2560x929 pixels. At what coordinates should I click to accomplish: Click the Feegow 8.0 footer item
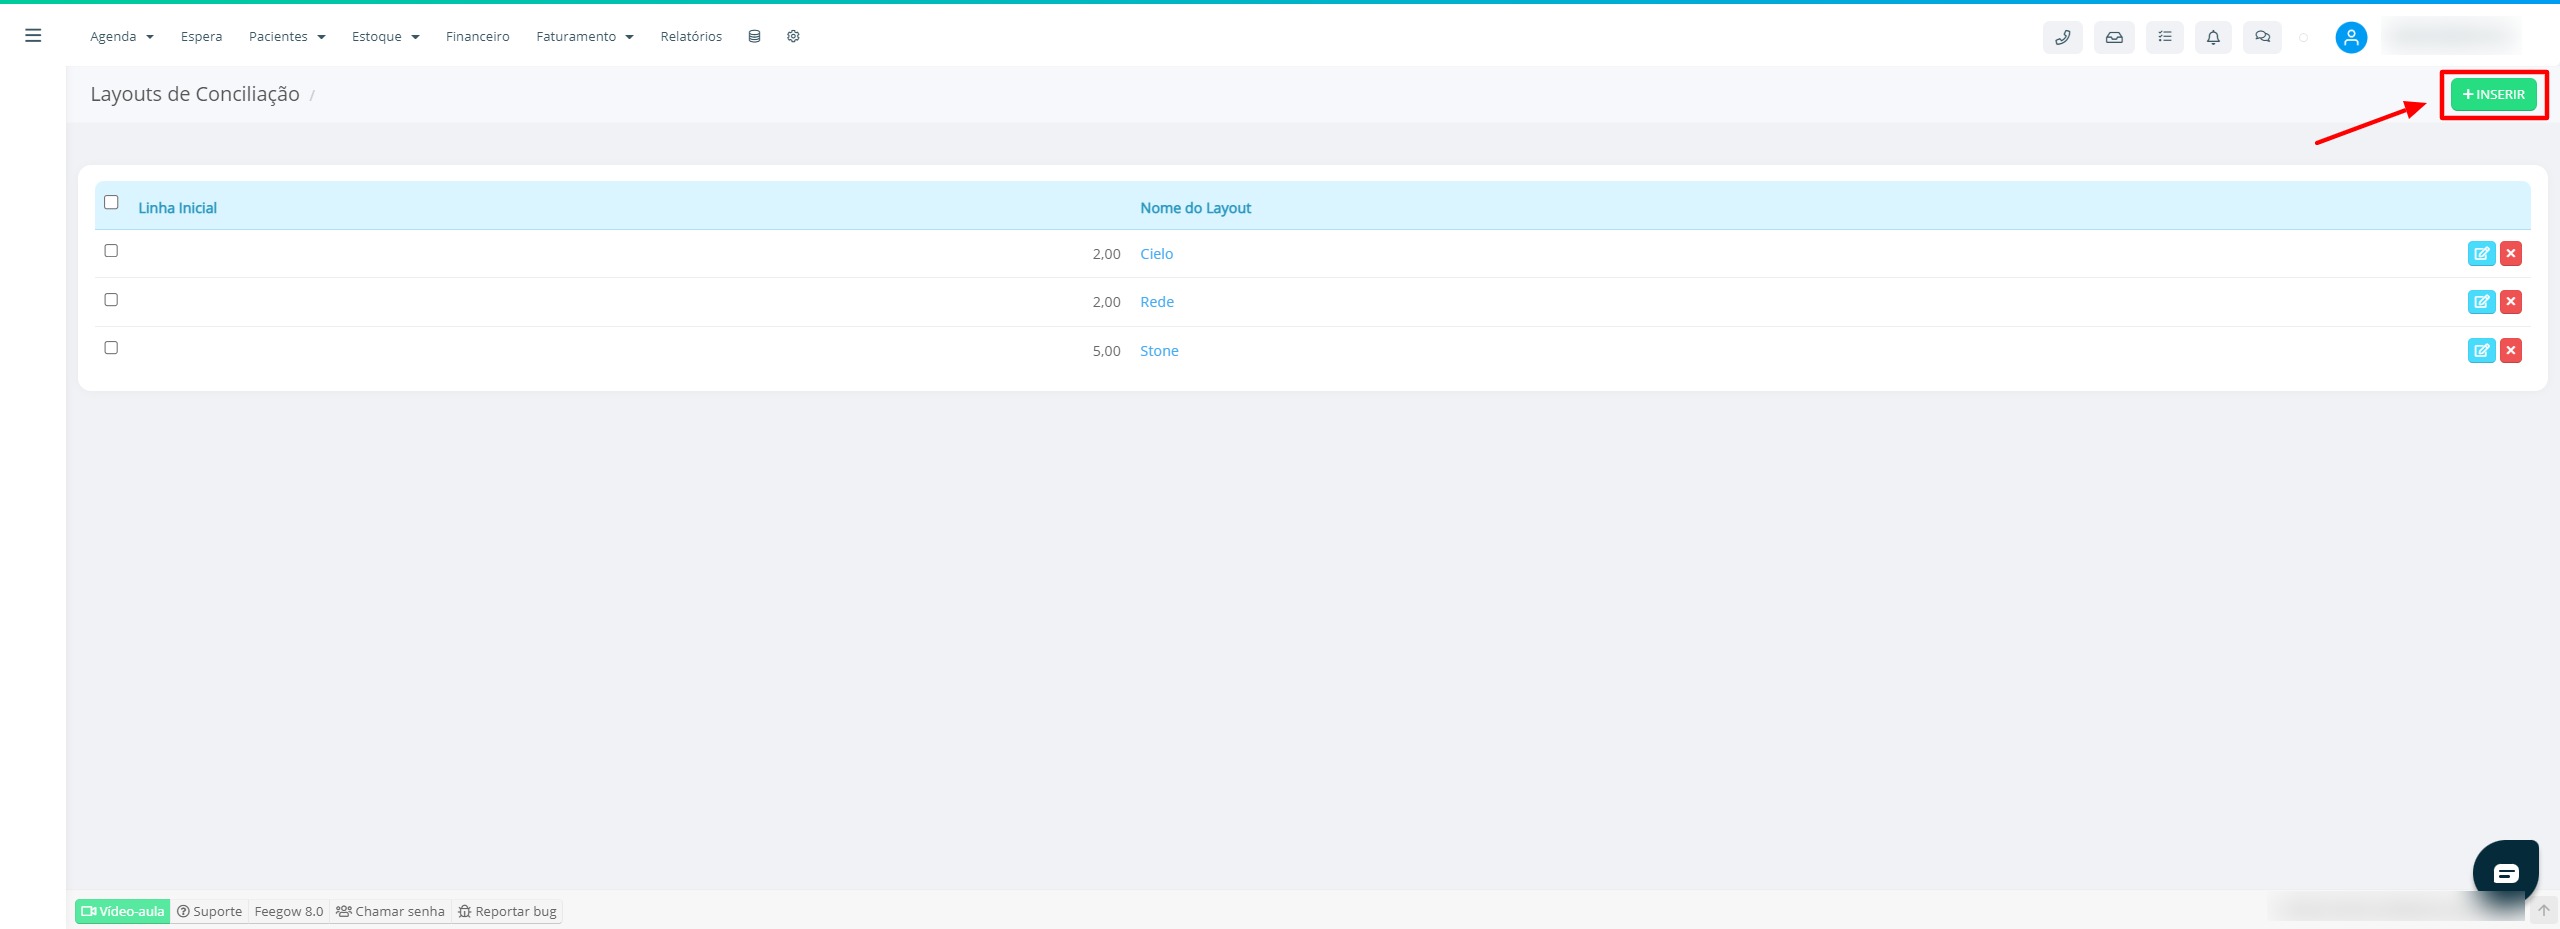(x=289, y=911)
